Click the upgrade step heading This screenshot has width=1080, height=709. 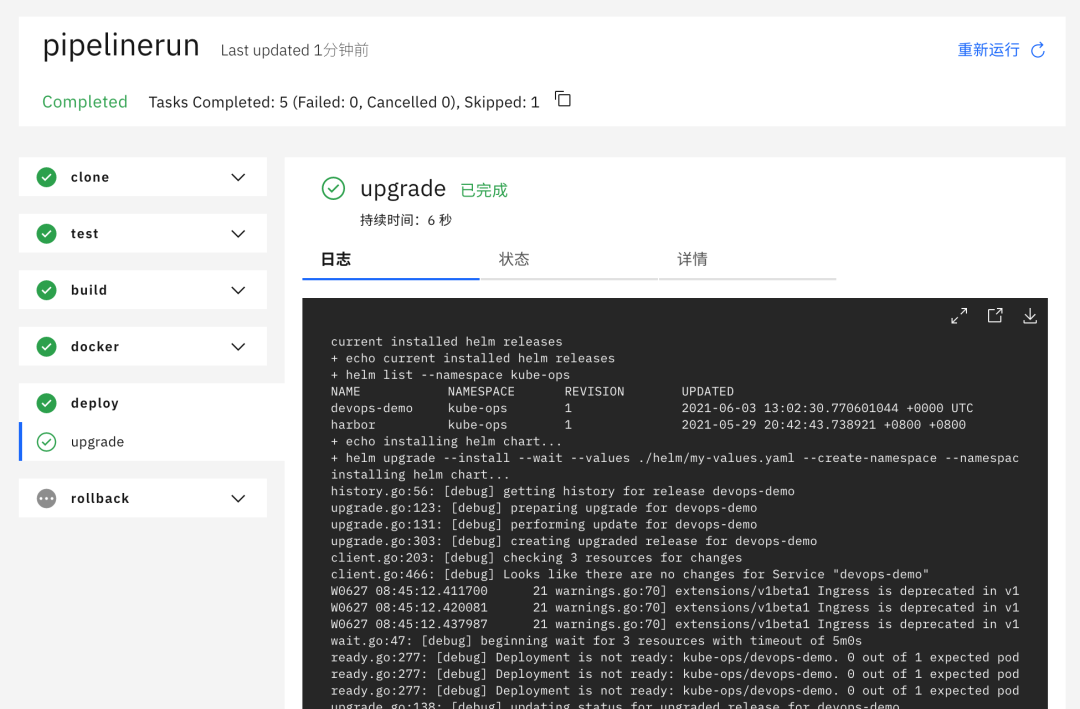point(403,188)
